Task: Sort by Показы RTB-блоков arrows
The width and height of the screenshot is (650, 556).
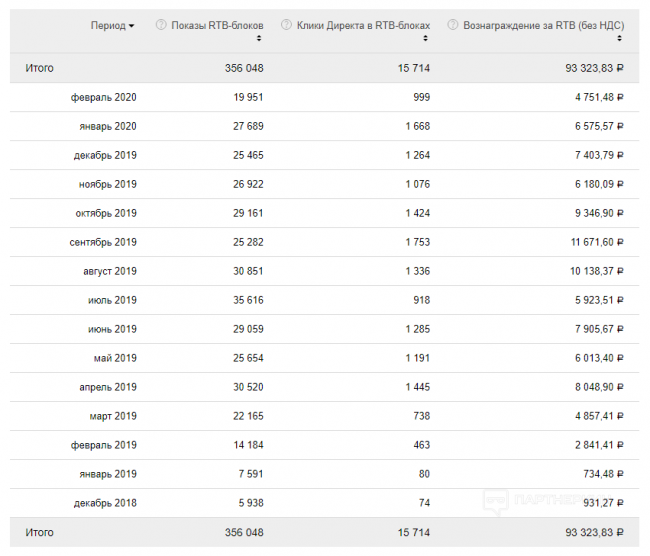Action: click(x=259, y=38)
